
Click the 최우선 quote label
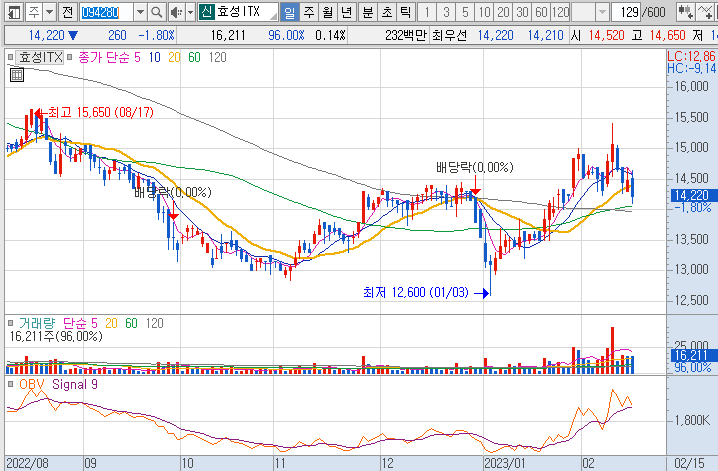449,35
